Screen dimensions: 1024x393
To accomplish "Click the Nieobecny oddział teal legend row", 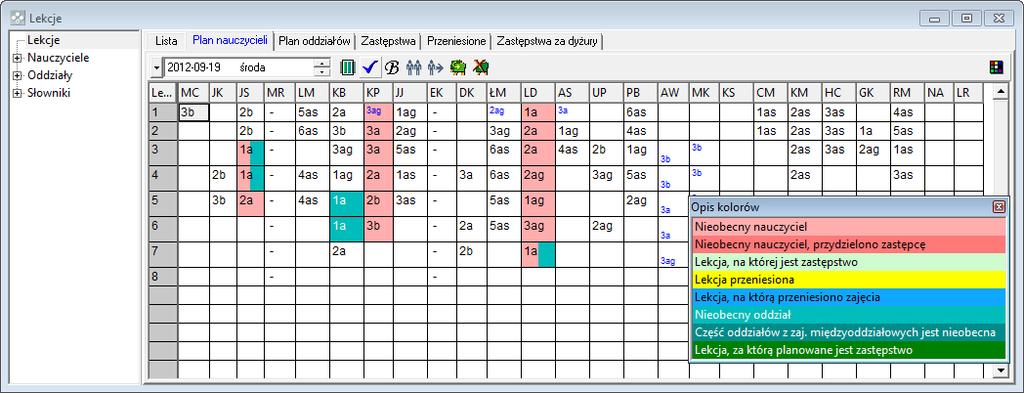I will [x=848, y=315].
